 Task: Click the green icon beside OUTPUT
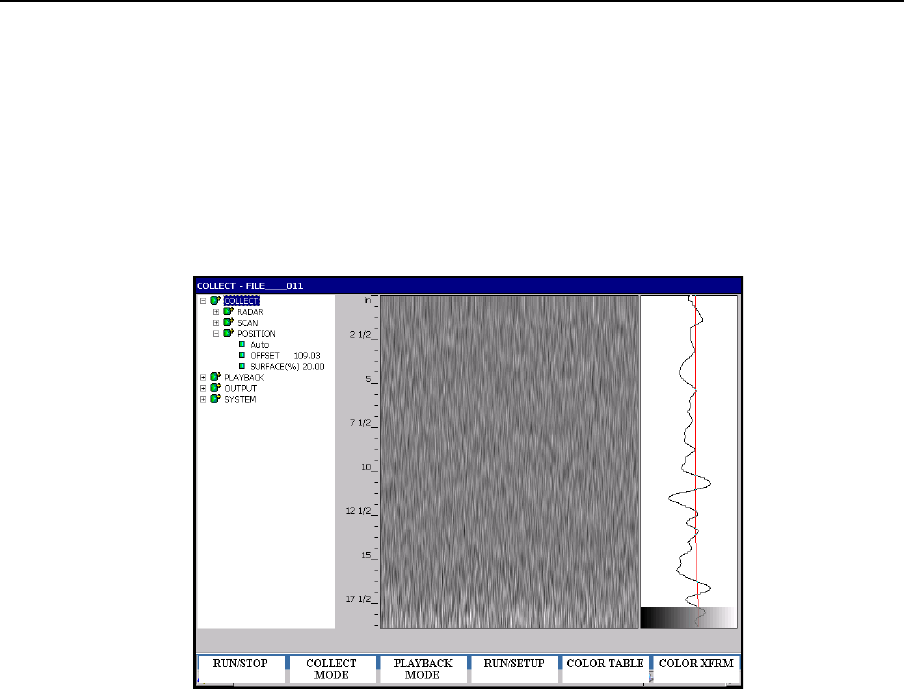(x=215, y=388)
